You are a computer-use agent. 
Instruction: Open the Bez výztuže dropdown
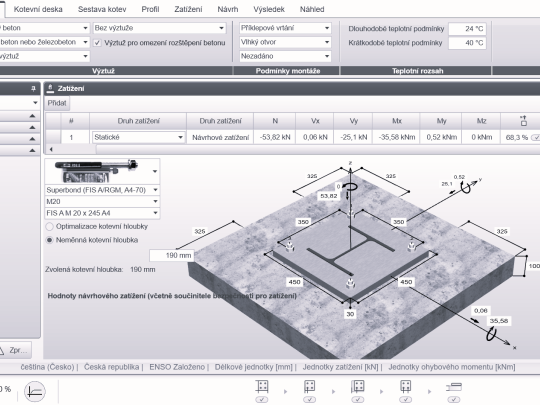point(159,28)
